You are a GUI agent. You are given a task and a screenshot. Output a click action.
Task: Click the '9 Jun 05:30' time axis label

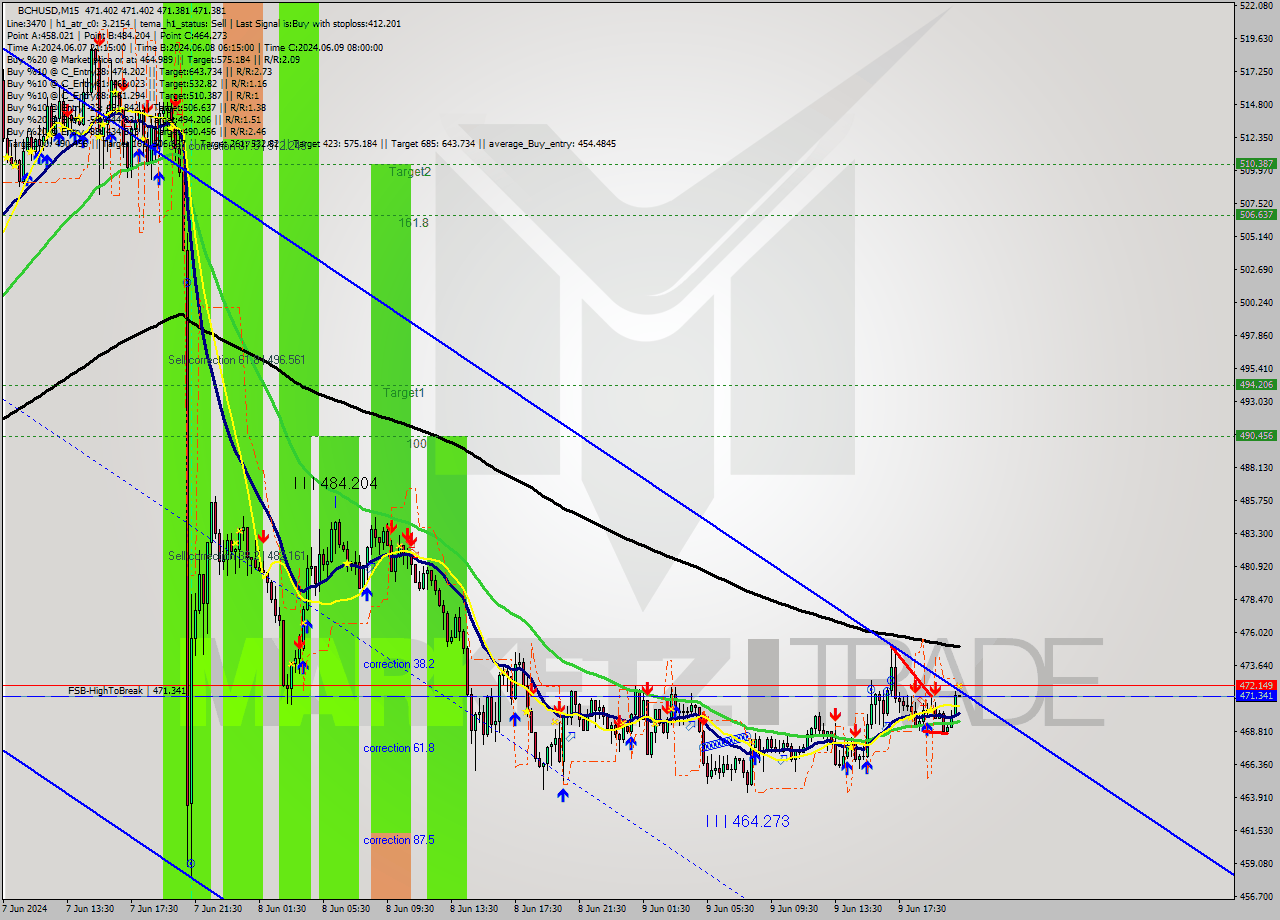730,909
